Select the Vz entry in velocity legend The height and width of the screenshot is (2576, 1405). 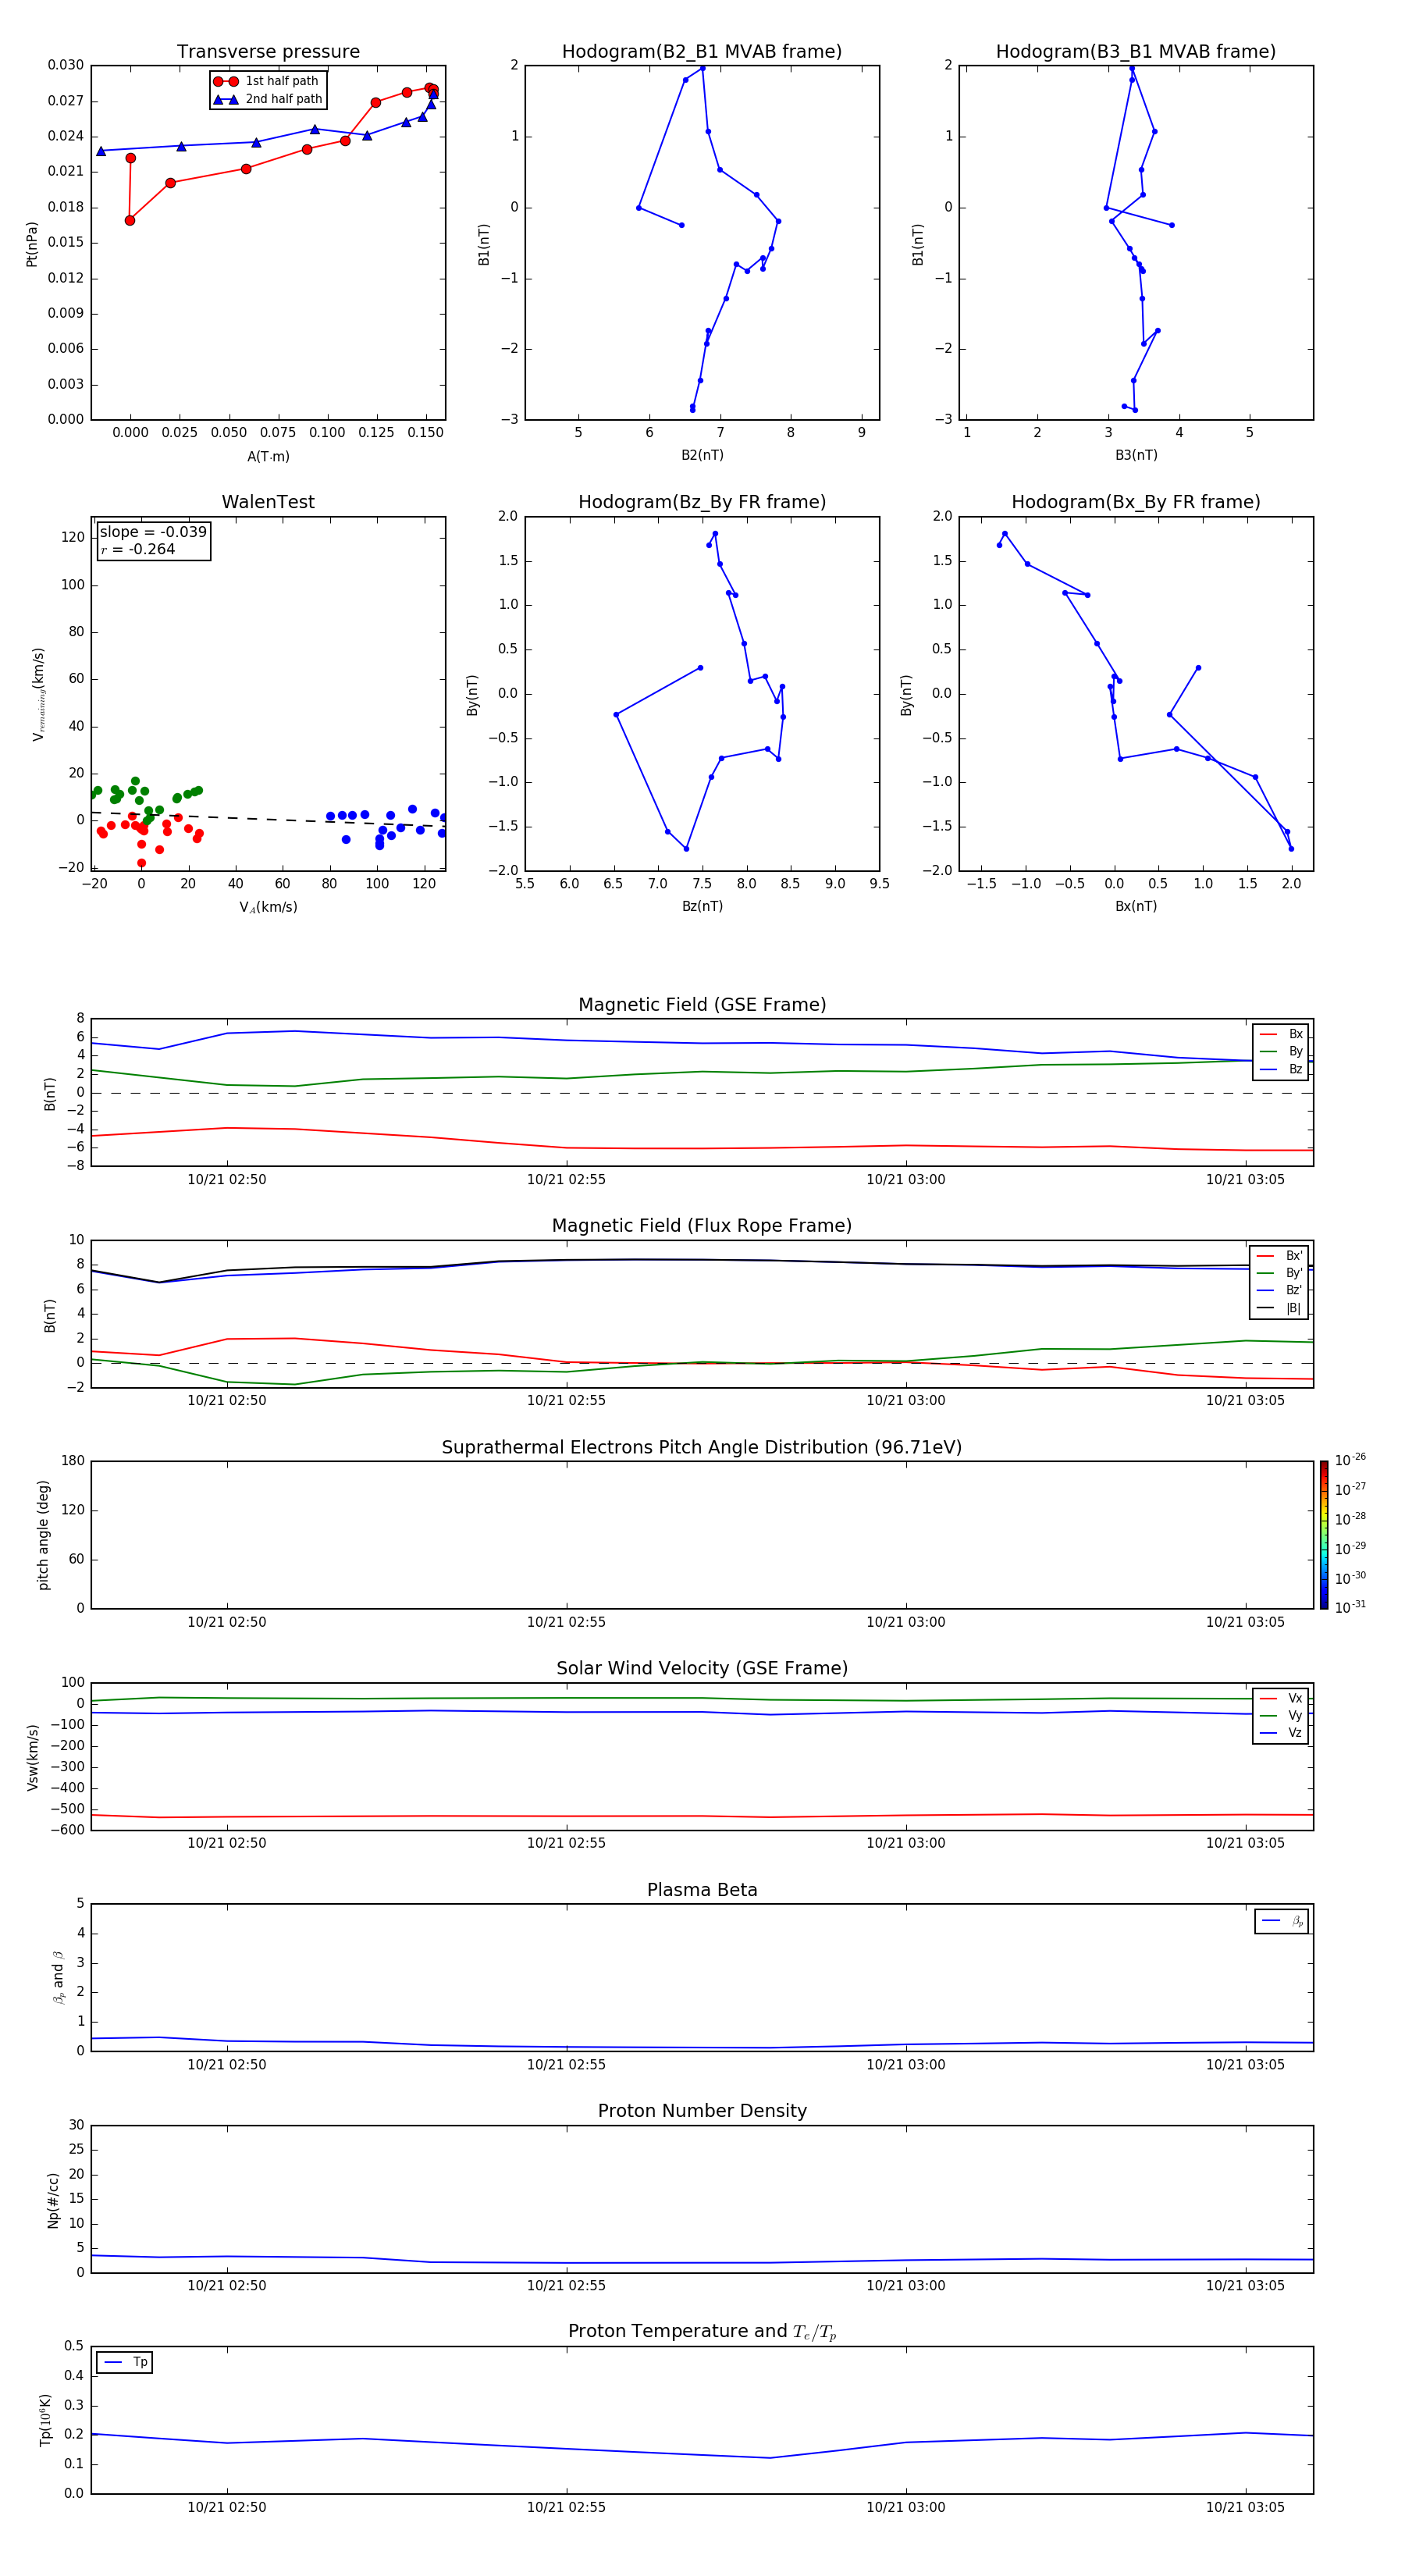point(1281,1732)
